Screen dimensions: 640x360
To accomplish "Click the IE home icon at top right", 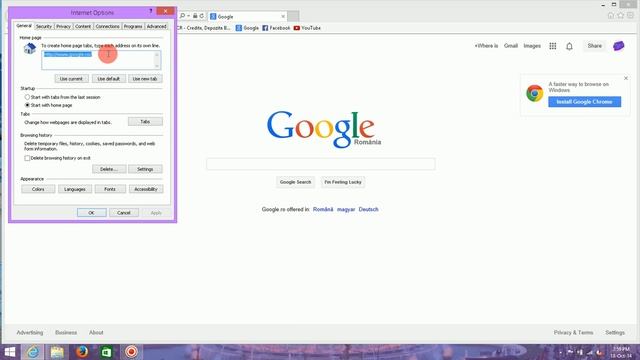I will (611, 16).
